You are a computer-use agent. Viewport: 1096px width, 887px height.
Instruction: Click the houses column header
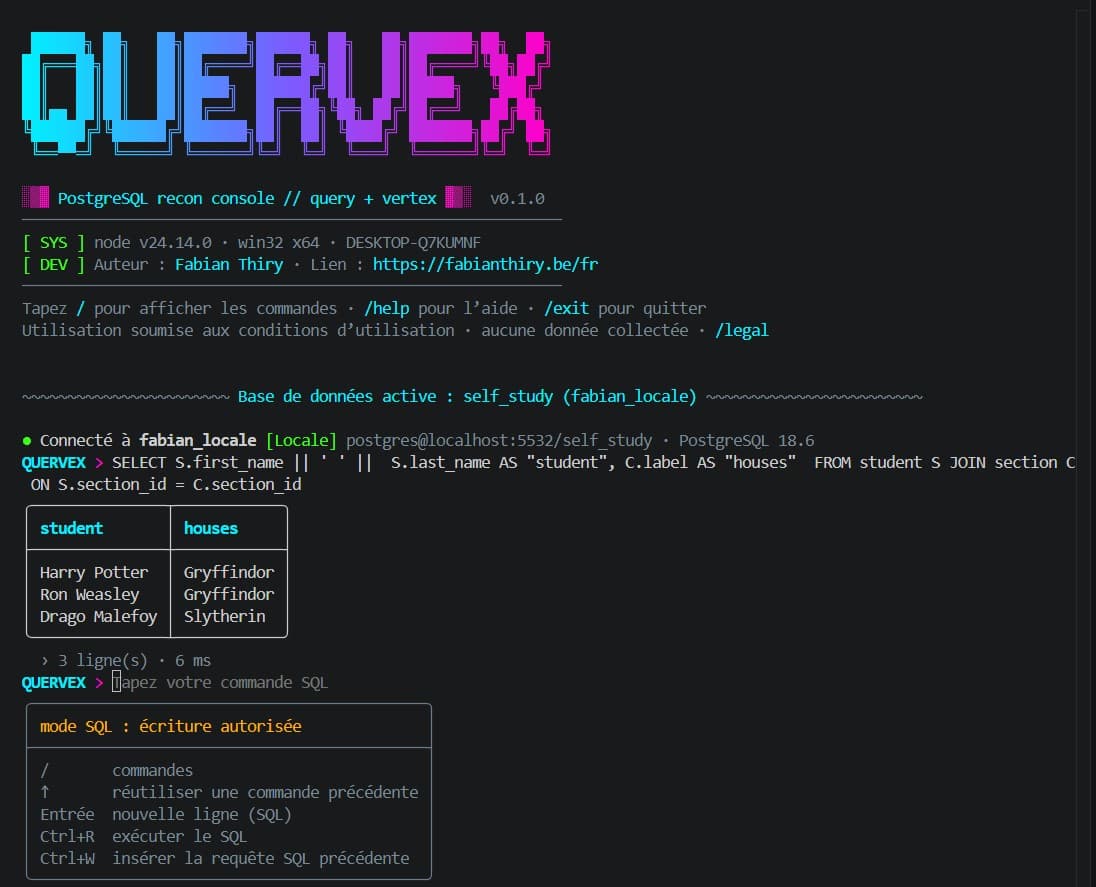(210, 528)
